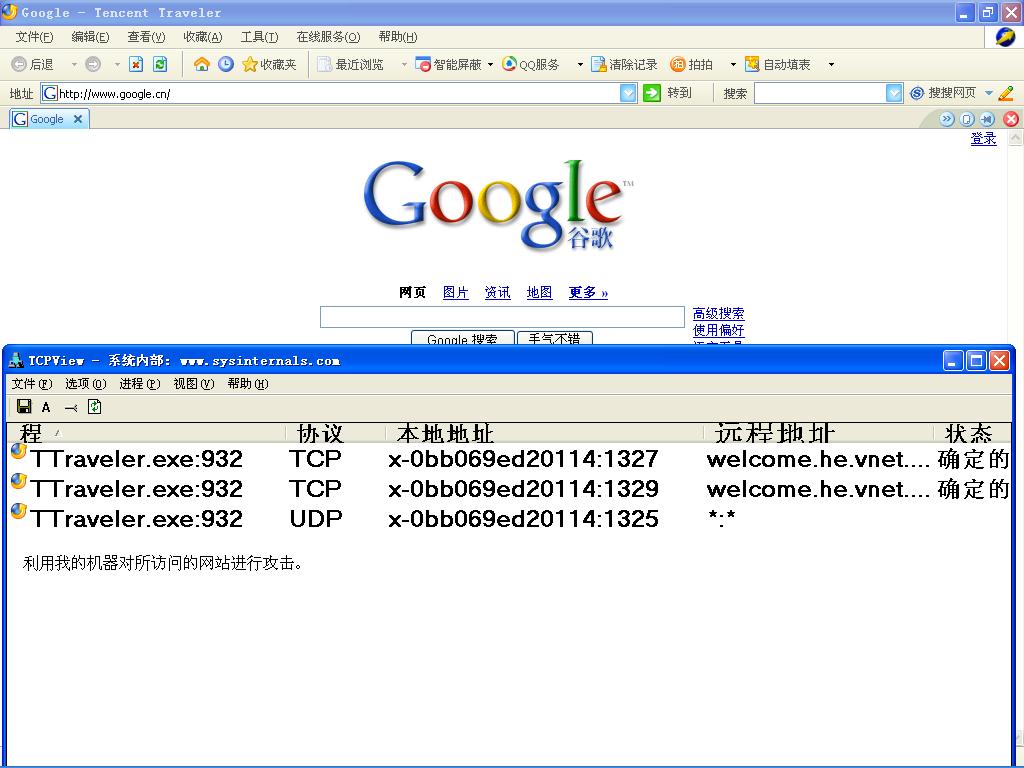Select the connection row with local port 1327
The image size is (1024, 768).
(509, 459)
